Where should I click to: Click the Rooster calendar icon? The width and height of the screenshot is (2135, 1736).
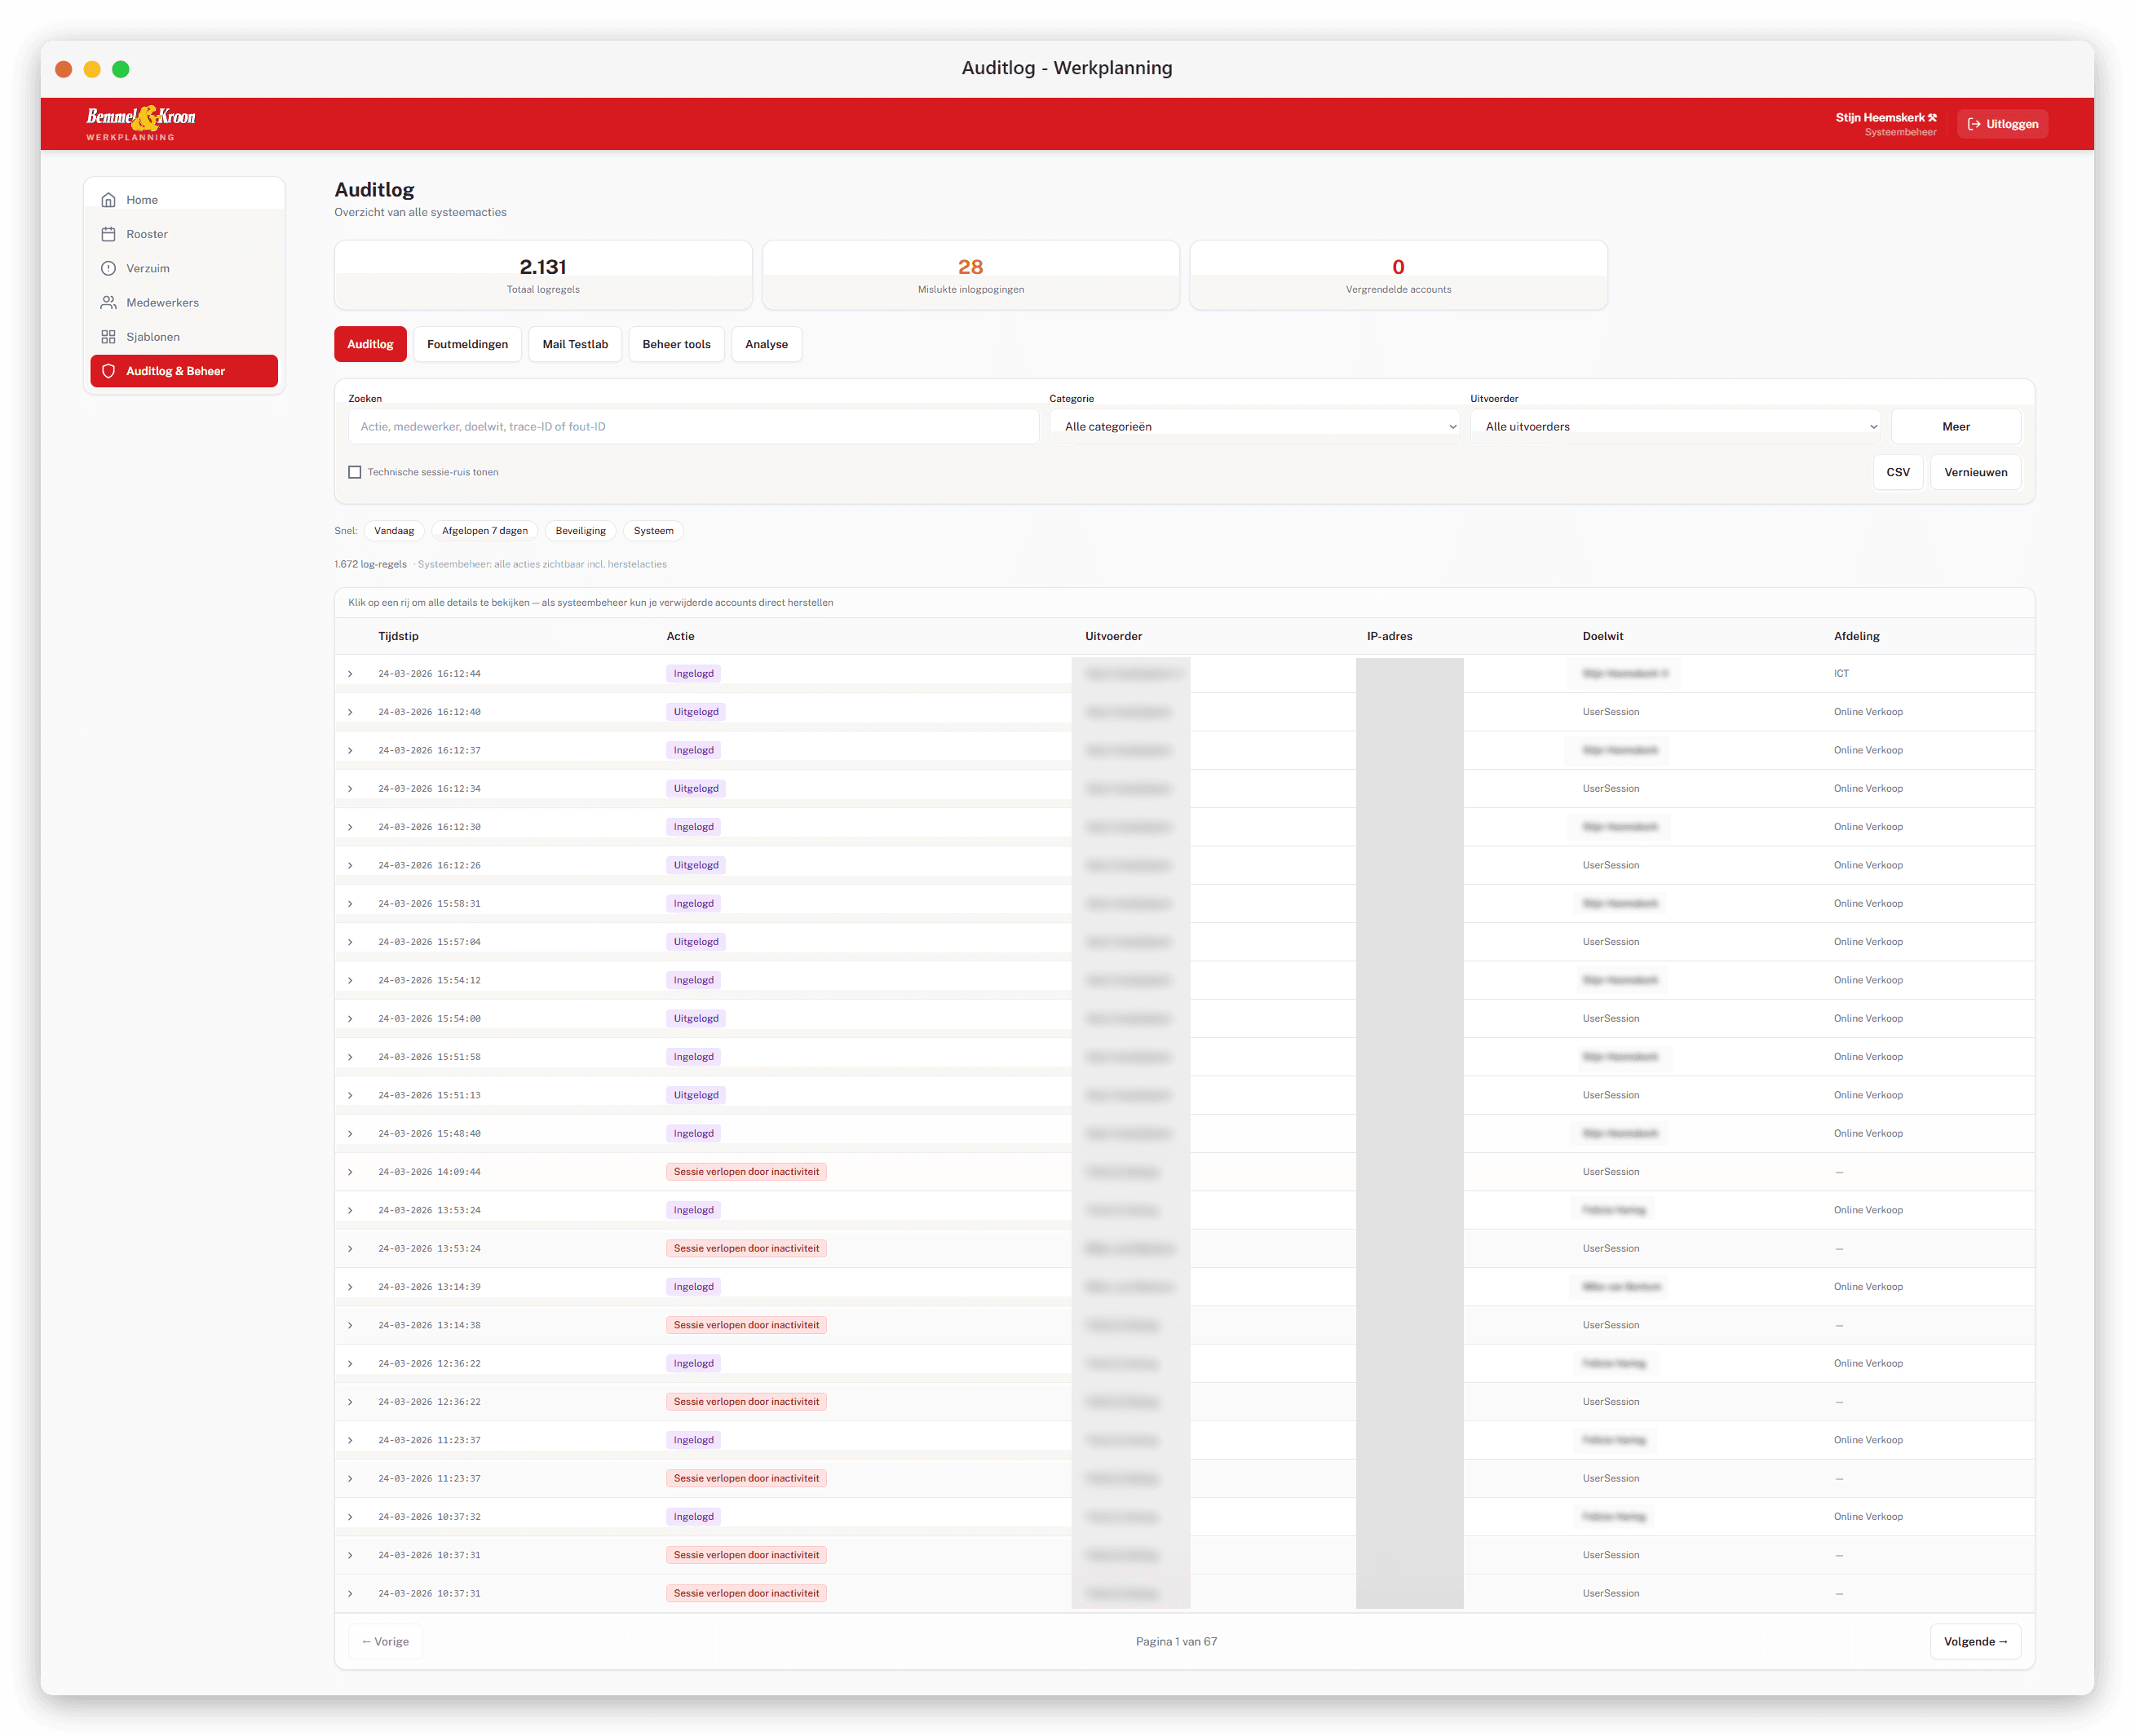coord(108,234)
